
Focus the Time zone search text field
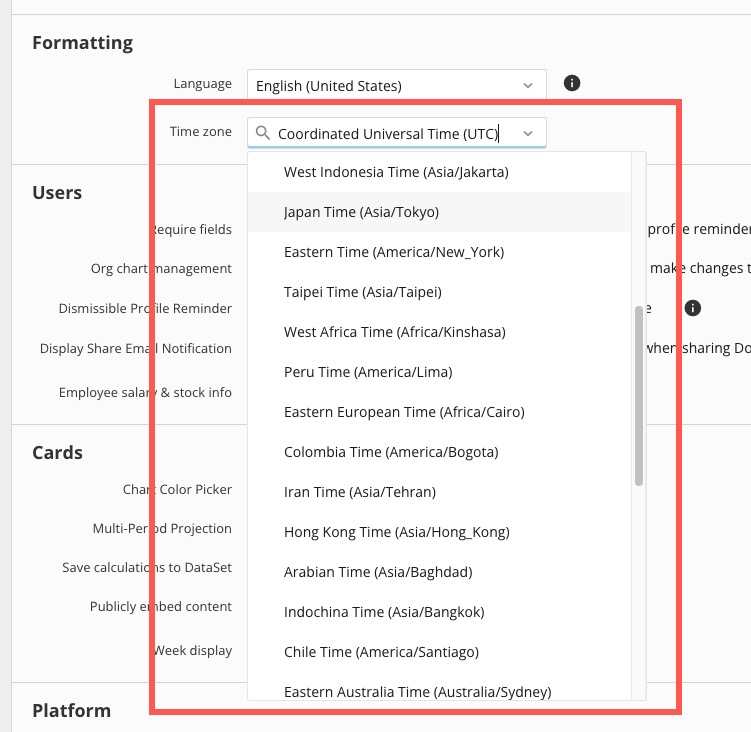(390, 134)
